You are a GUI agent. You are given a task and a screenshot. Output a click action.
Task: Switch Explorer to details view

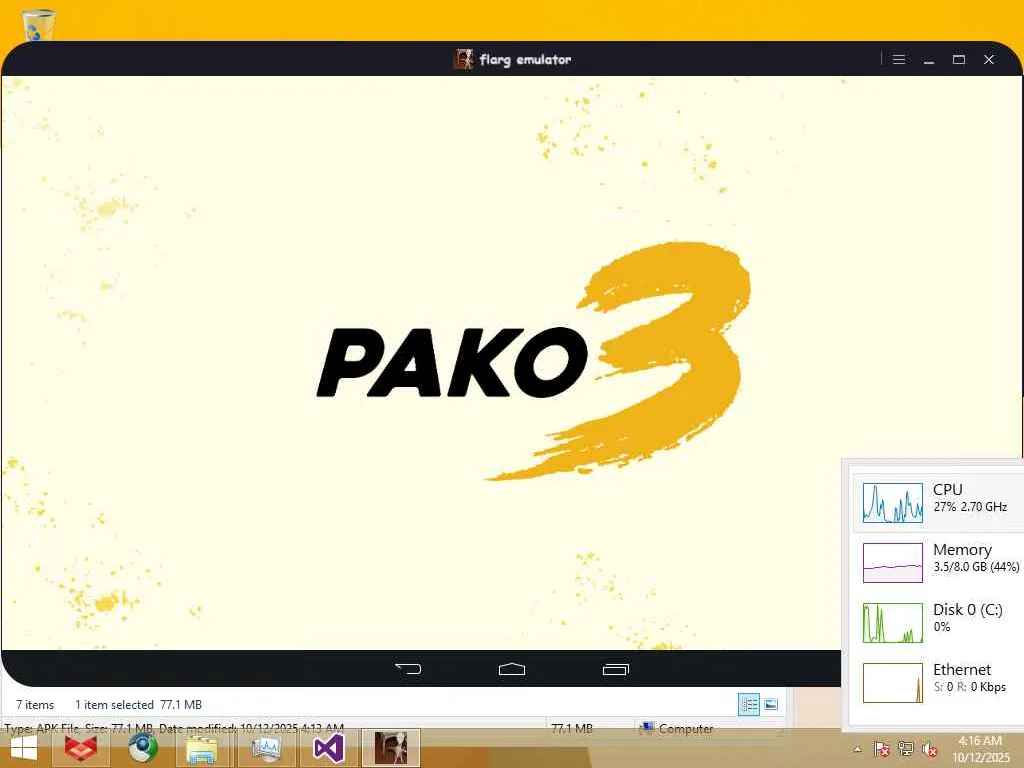point(749,705)
